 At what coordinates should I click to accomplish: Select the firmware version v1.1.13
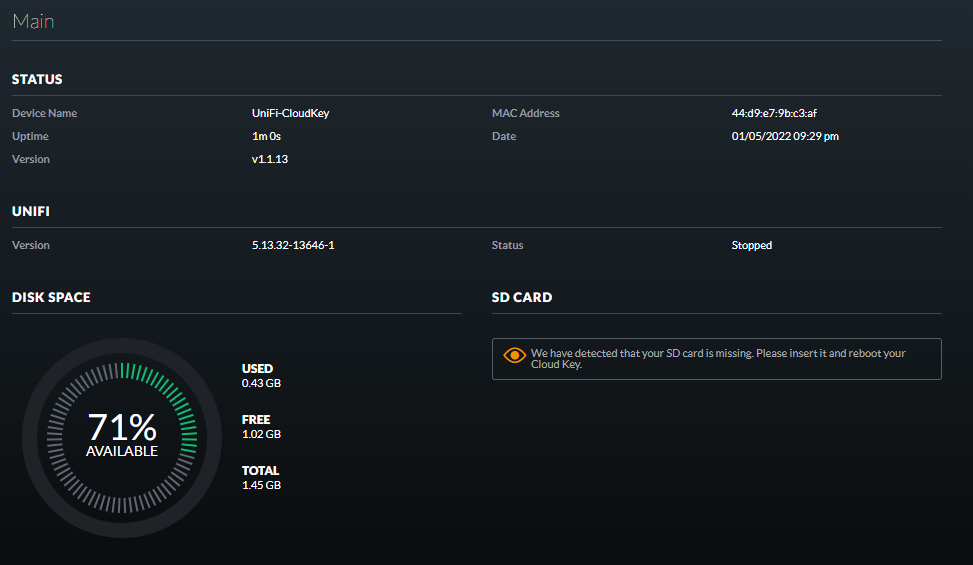(x=270, y=159)
